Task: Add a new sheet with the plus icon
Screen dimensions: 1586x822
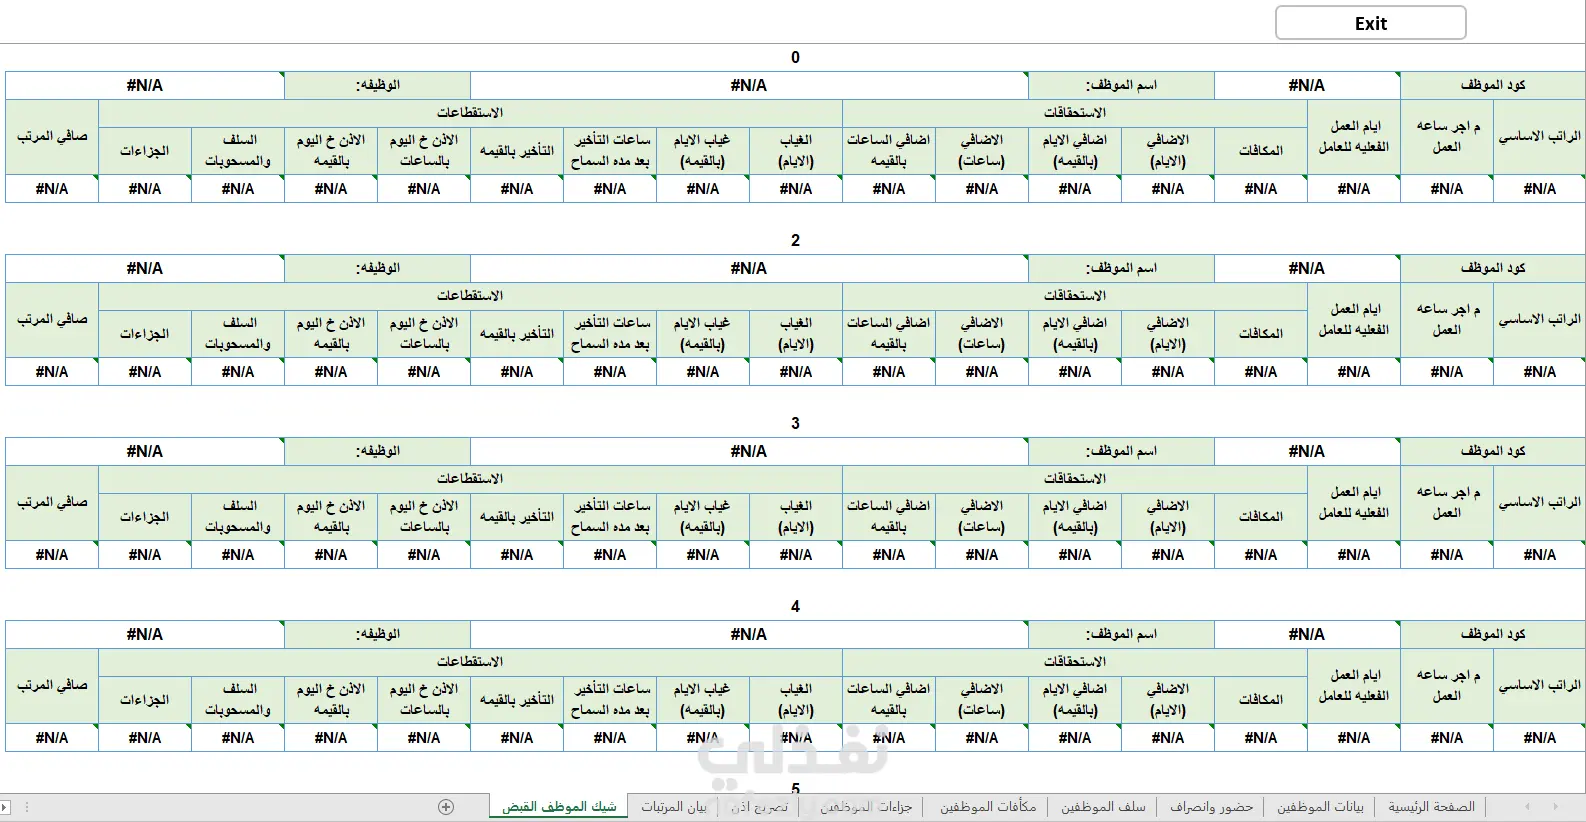Action: click(x=446, y=807)
